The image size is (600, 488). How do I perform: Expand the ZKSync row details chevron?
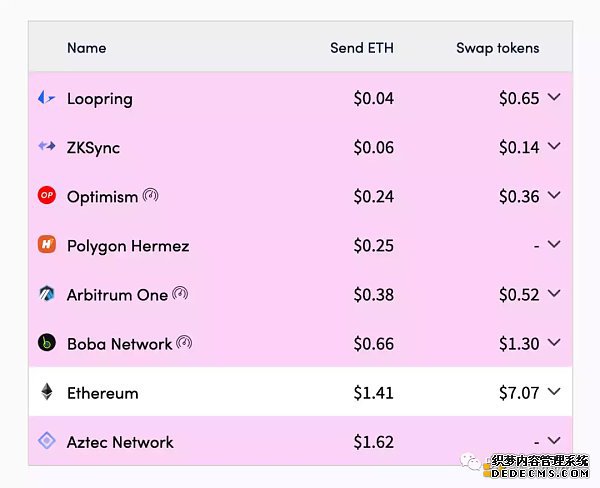pos(554,146)
